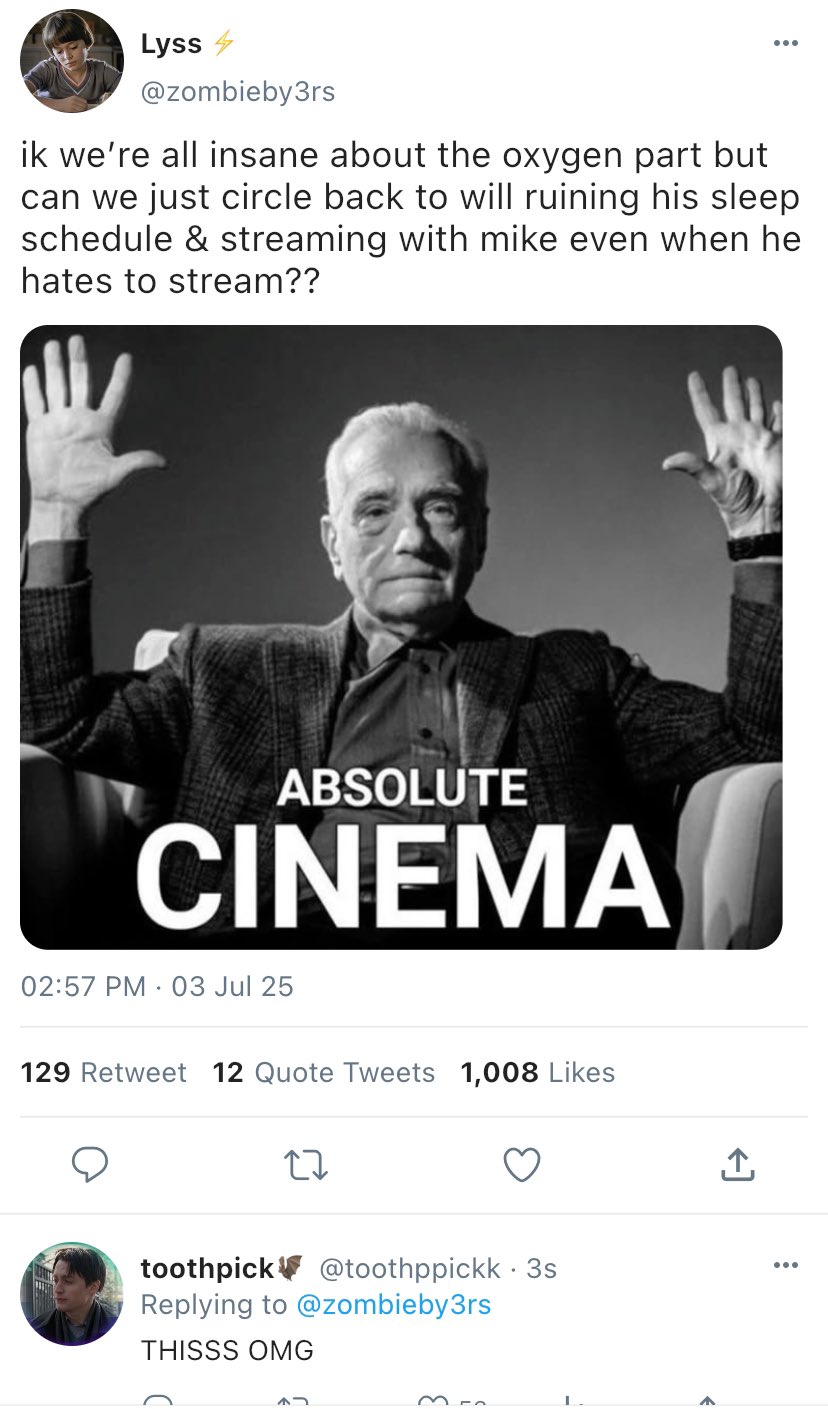This screenshot has width=828, height=1409.
Task: Open toothpick's profile avatar
Action: point(71,1293)
